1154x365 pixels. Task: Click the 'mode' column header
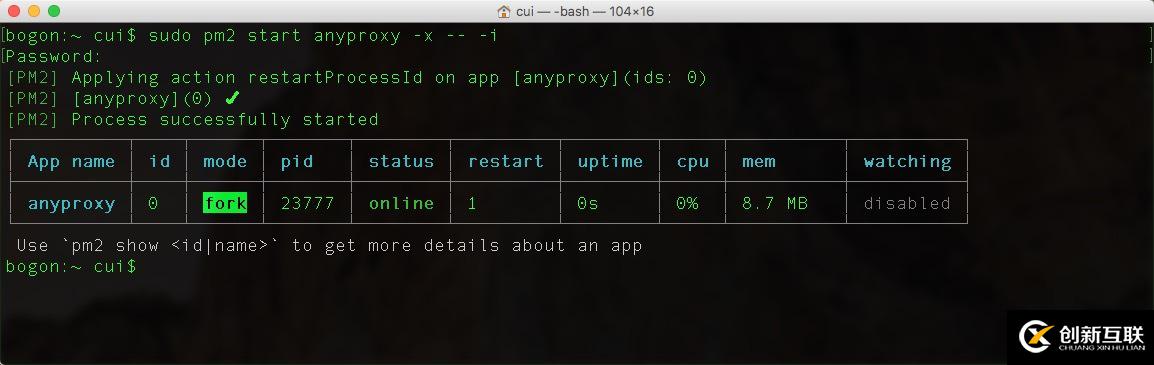tap(225, 161)
